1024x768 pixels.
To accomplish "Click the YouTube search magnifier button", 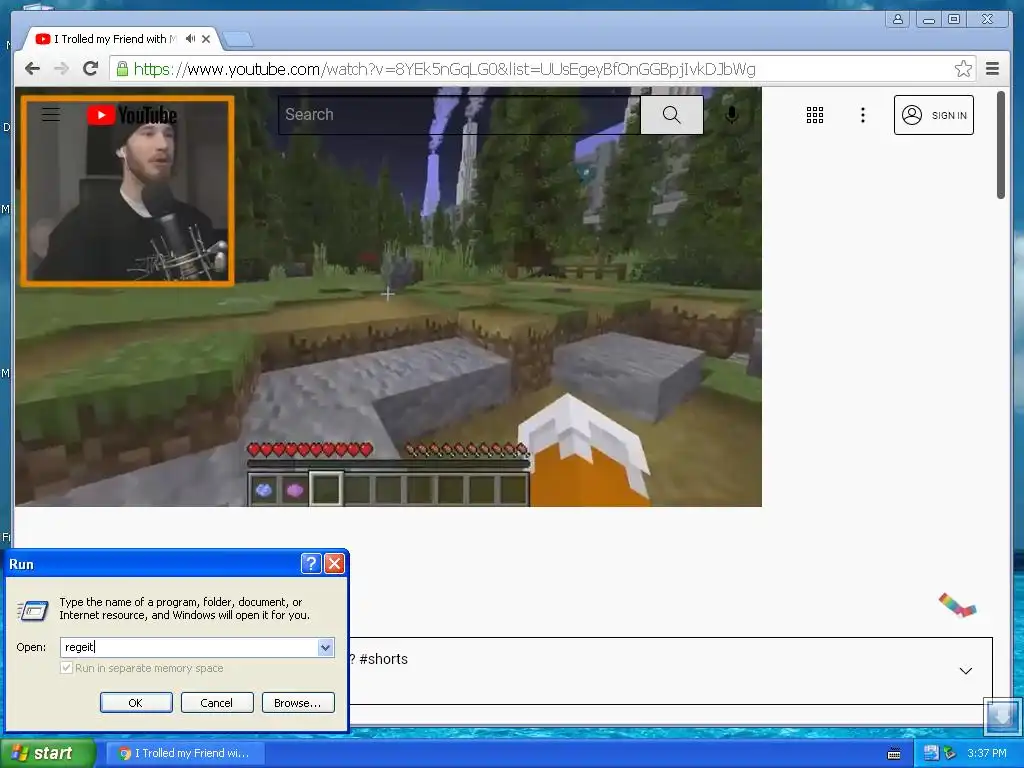I will [x=671, y=115].
